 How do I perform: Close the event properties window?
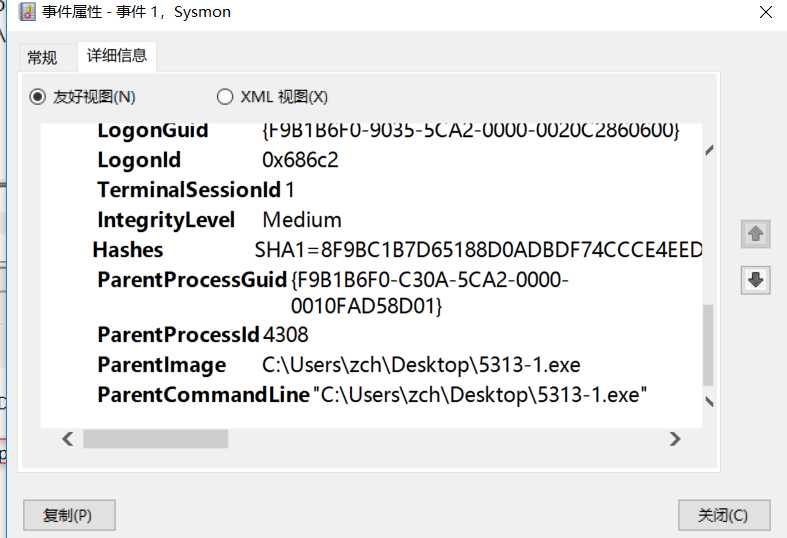pyautogui.click(x=766, y=12)
